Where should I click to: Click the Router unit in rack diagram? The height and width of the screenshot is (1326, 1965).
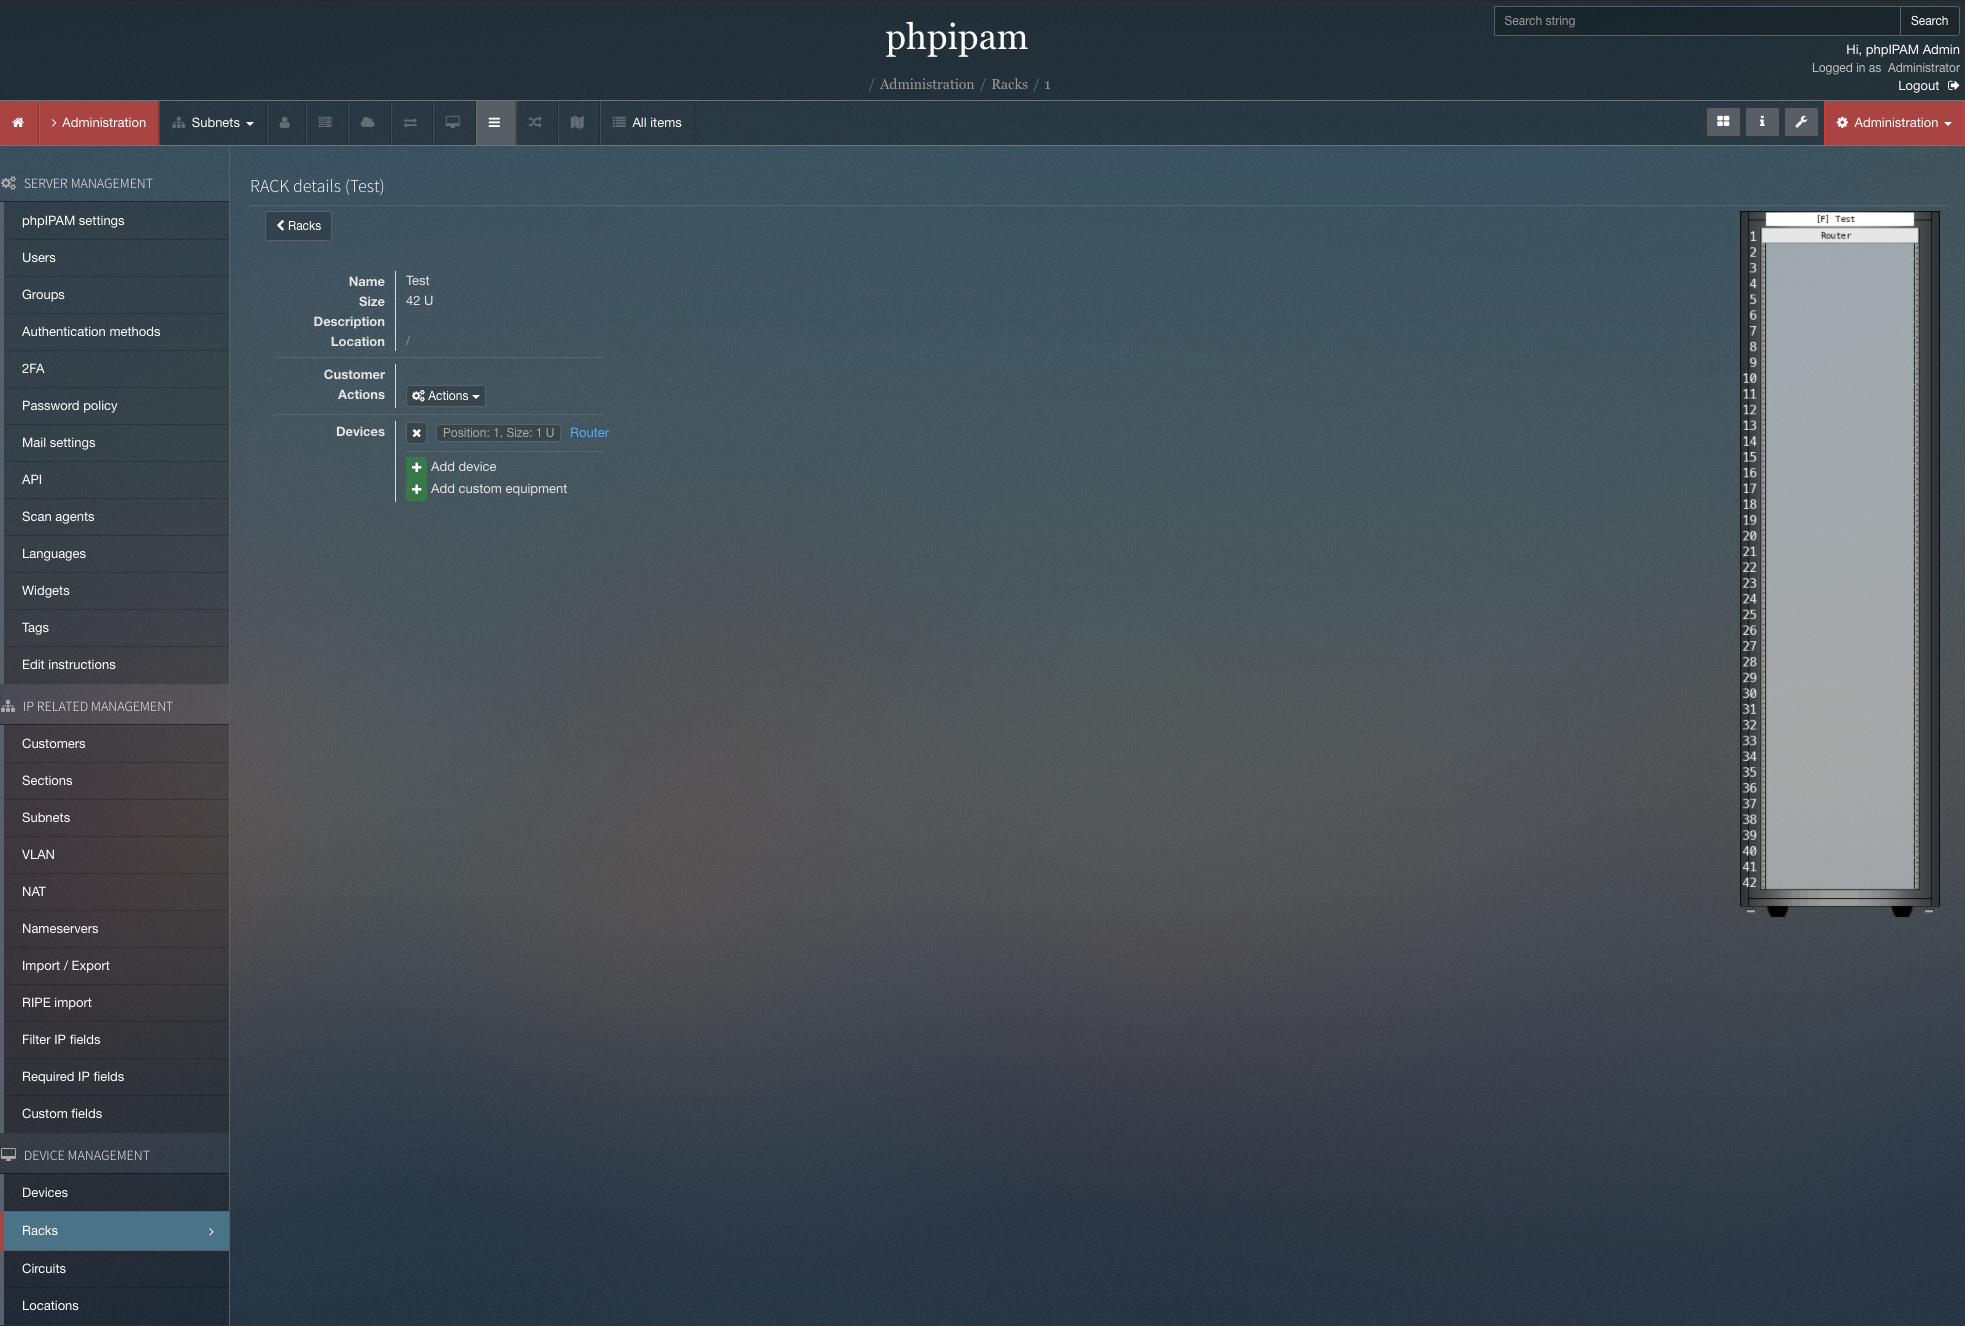coord(1839,236)
